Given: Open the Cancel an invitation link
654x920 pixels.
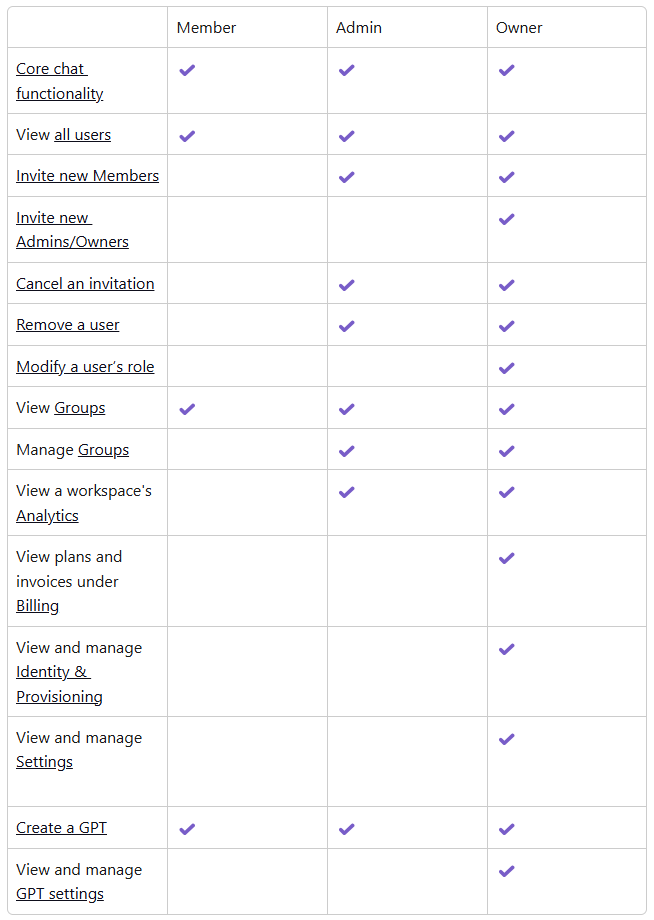Looking at the screenshot, I should [85, 284].
